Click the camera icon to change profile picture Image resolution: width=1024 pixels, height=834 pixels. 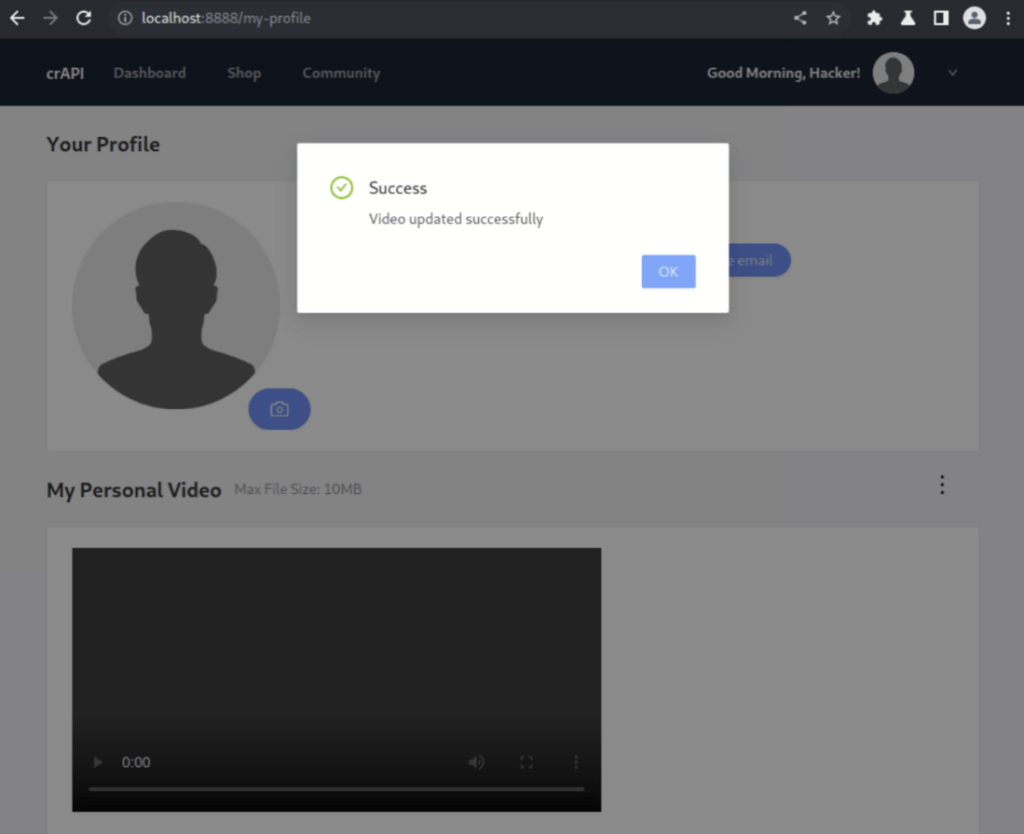(279, 409)
